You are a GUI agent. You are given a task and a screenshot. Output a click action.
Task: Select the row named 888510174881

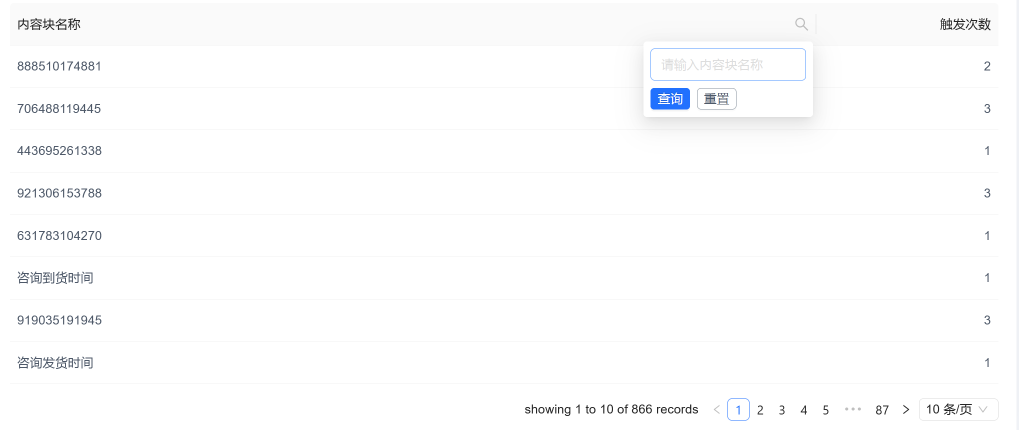(504, 66)
